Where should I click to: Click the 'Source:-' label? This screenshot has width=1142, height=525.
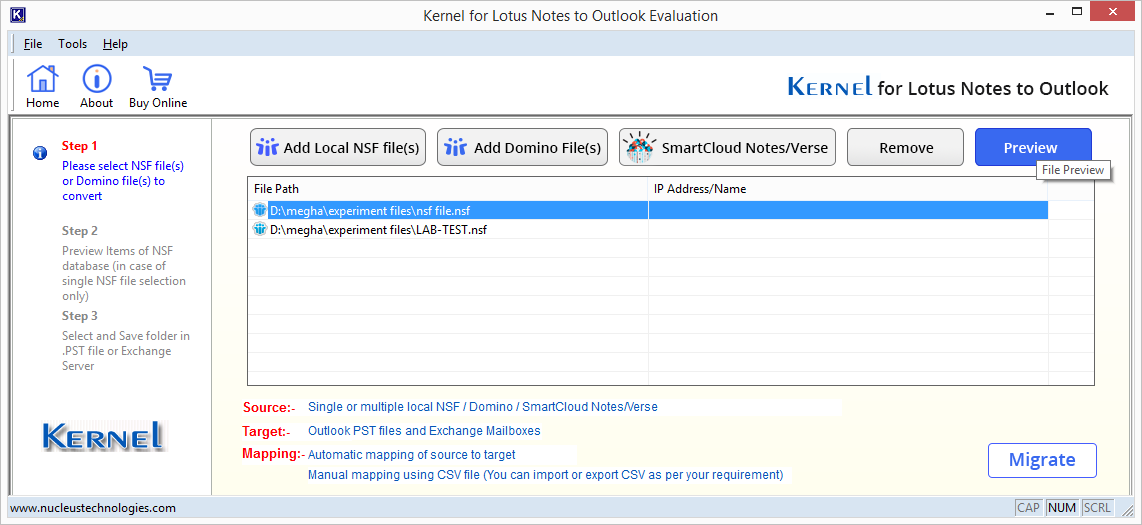pos(269,408)
